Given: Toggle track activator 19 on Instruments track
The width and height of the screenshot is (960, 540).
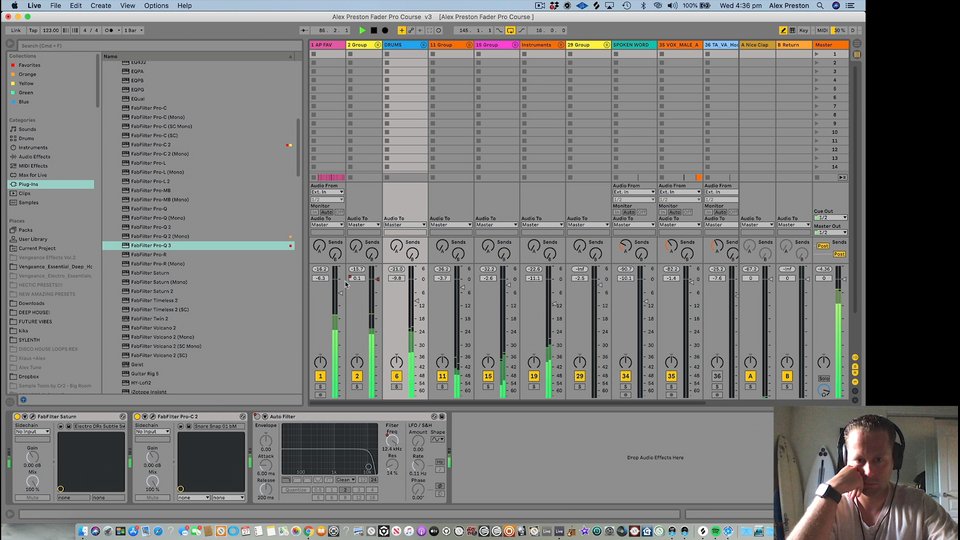Looking at the screenshot, I should (534, 376).
